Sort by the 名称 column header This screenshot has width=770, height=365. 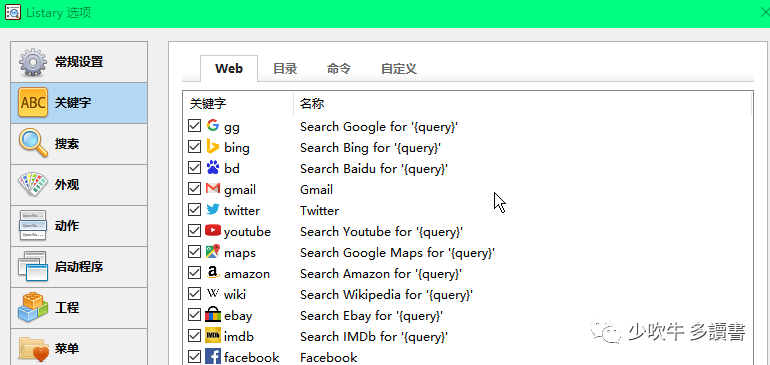[x=522, y=104]
